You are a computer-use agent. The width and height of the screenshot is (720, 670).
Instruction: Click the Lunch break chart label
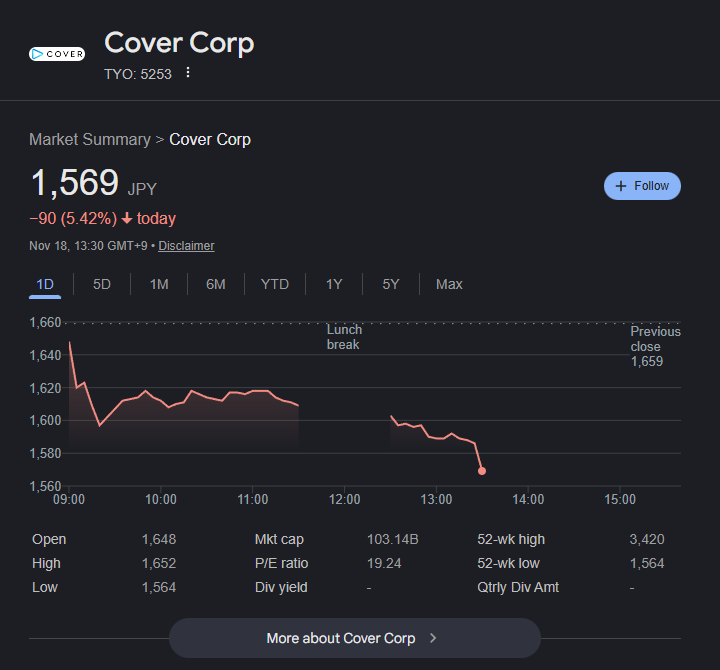(344, 337)
